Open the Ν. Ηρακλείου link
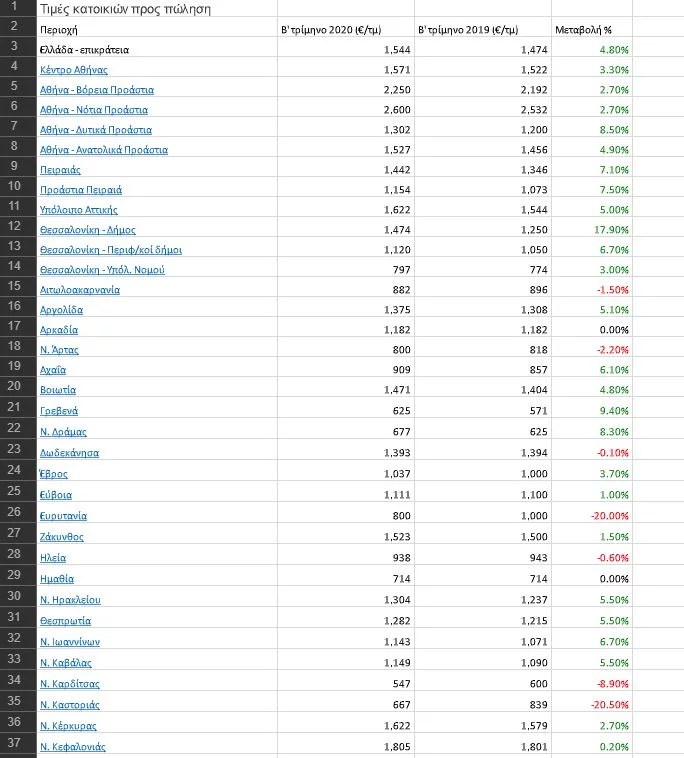Screen dimensions: 684x758 [70, 600]
